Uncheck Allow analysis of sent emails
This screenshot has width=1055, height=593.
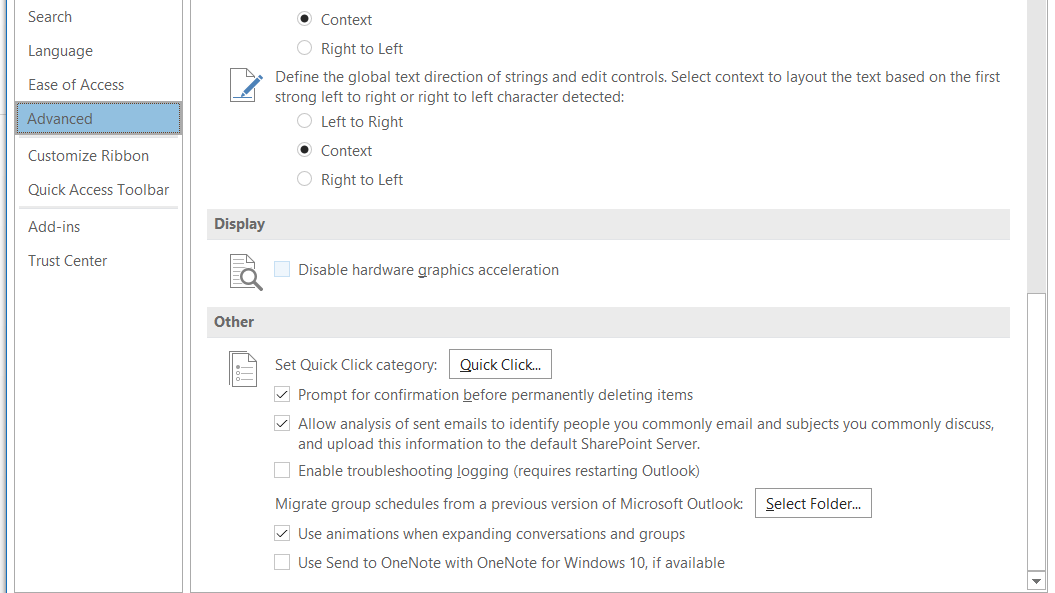(283, 424)
